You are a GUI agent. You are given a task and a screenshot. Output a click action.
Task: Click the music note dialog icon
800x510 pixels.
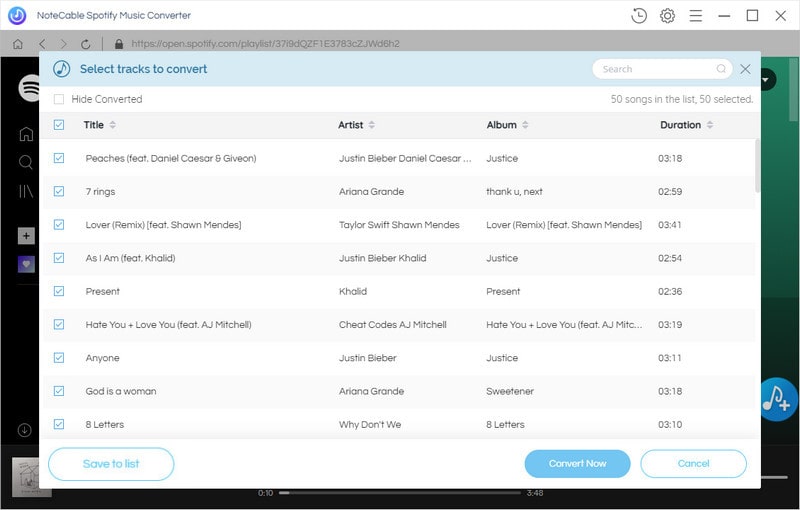coord(62,69)
